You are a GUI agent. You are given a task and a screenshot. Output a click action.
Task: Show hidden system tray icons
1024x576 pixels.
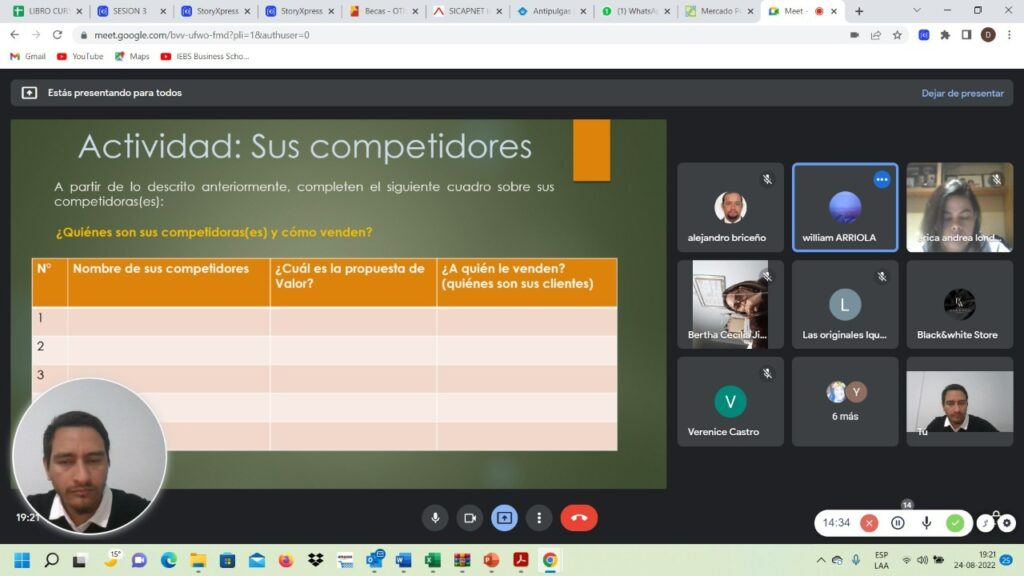click(821, 560)
